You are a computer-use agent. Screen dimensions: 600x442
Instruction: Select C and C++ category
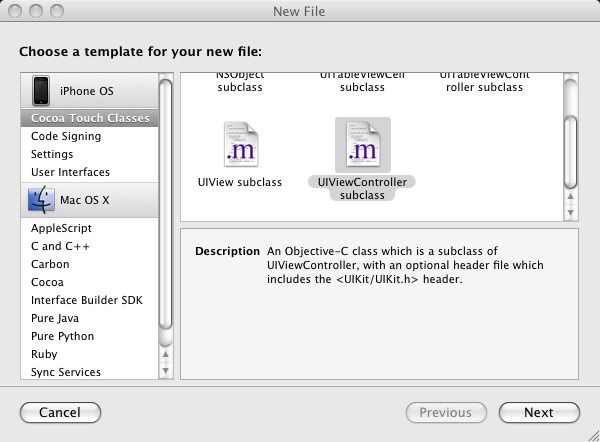[90, 246]
